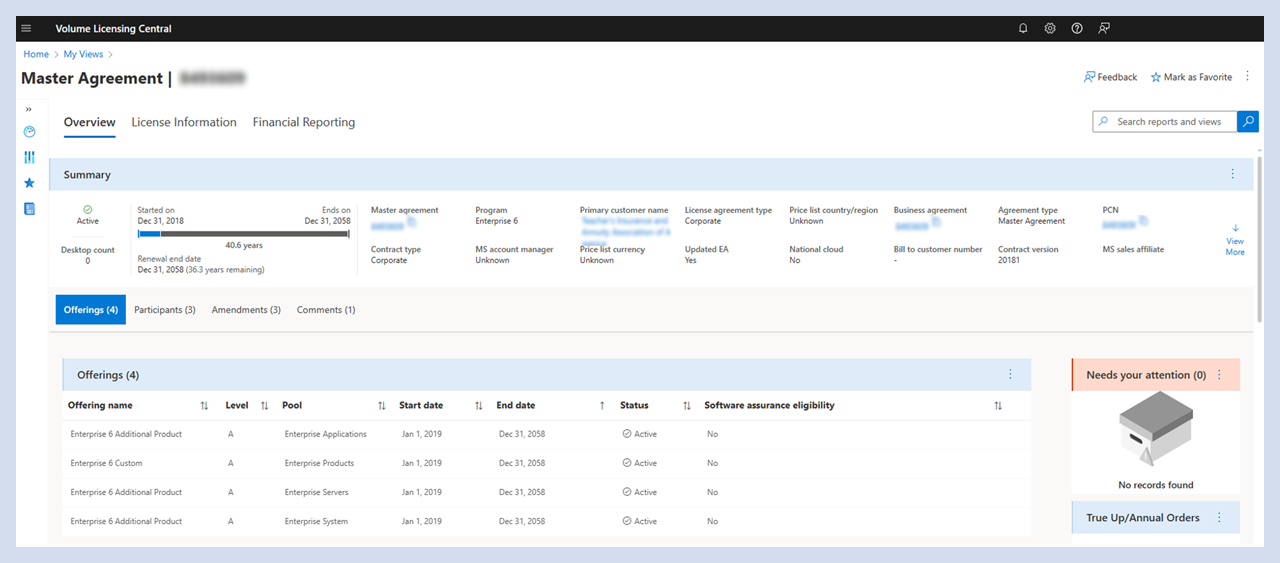
Task: Click the blue search magnifier button
Action: 1248,121
